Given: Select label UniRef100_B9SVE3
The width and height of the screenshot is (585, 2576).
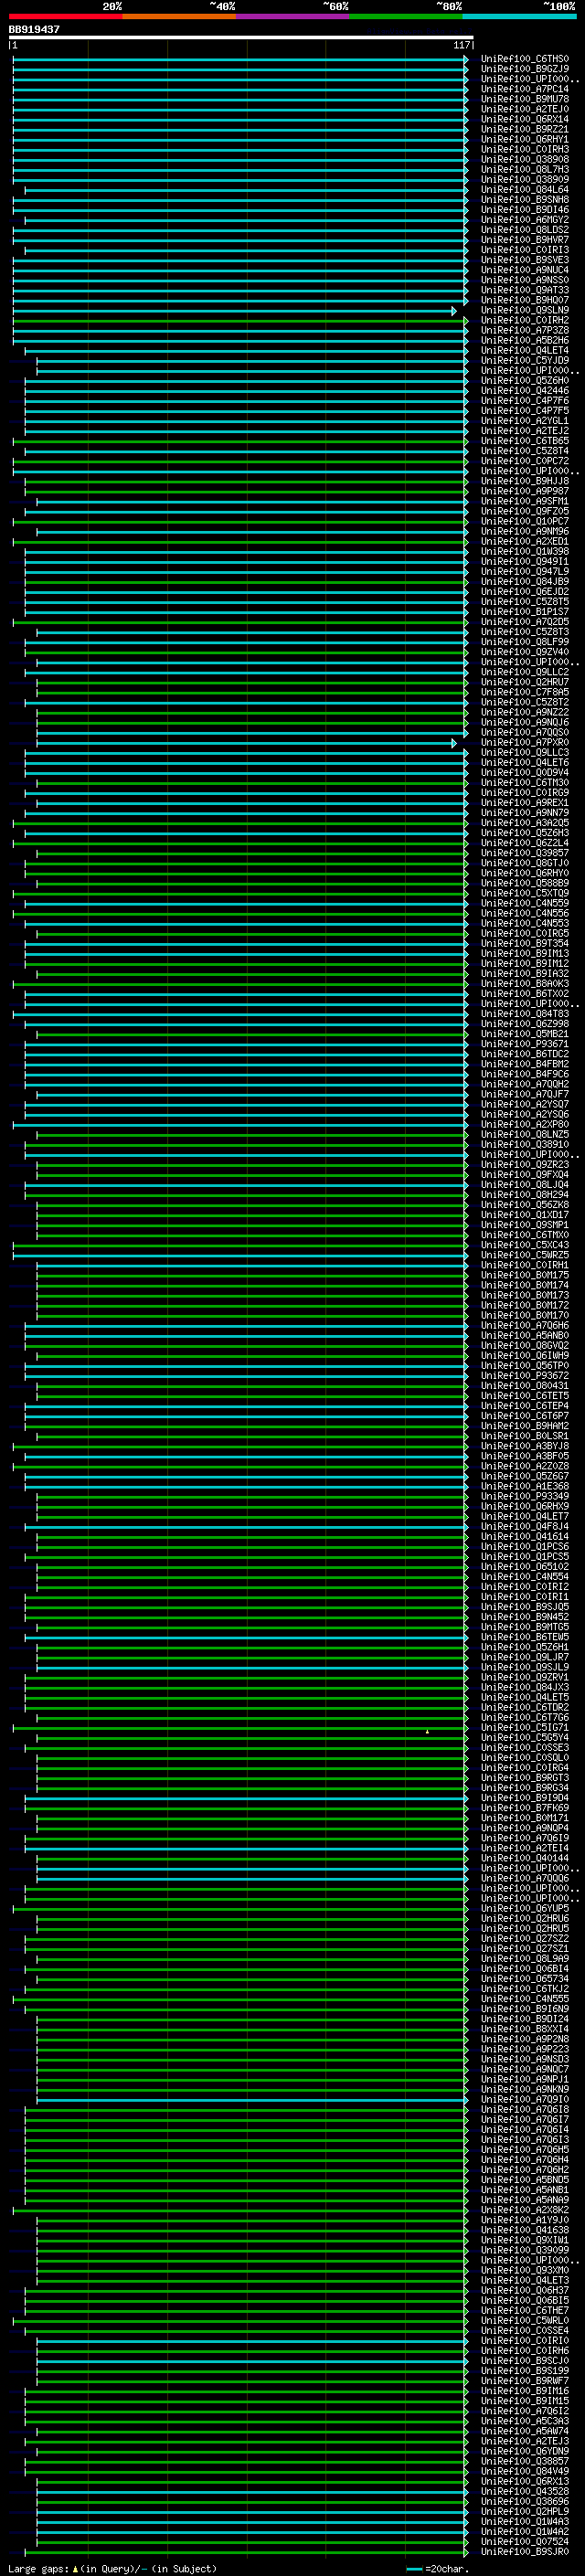Looking at the screenshot, I should coord(525,260).
